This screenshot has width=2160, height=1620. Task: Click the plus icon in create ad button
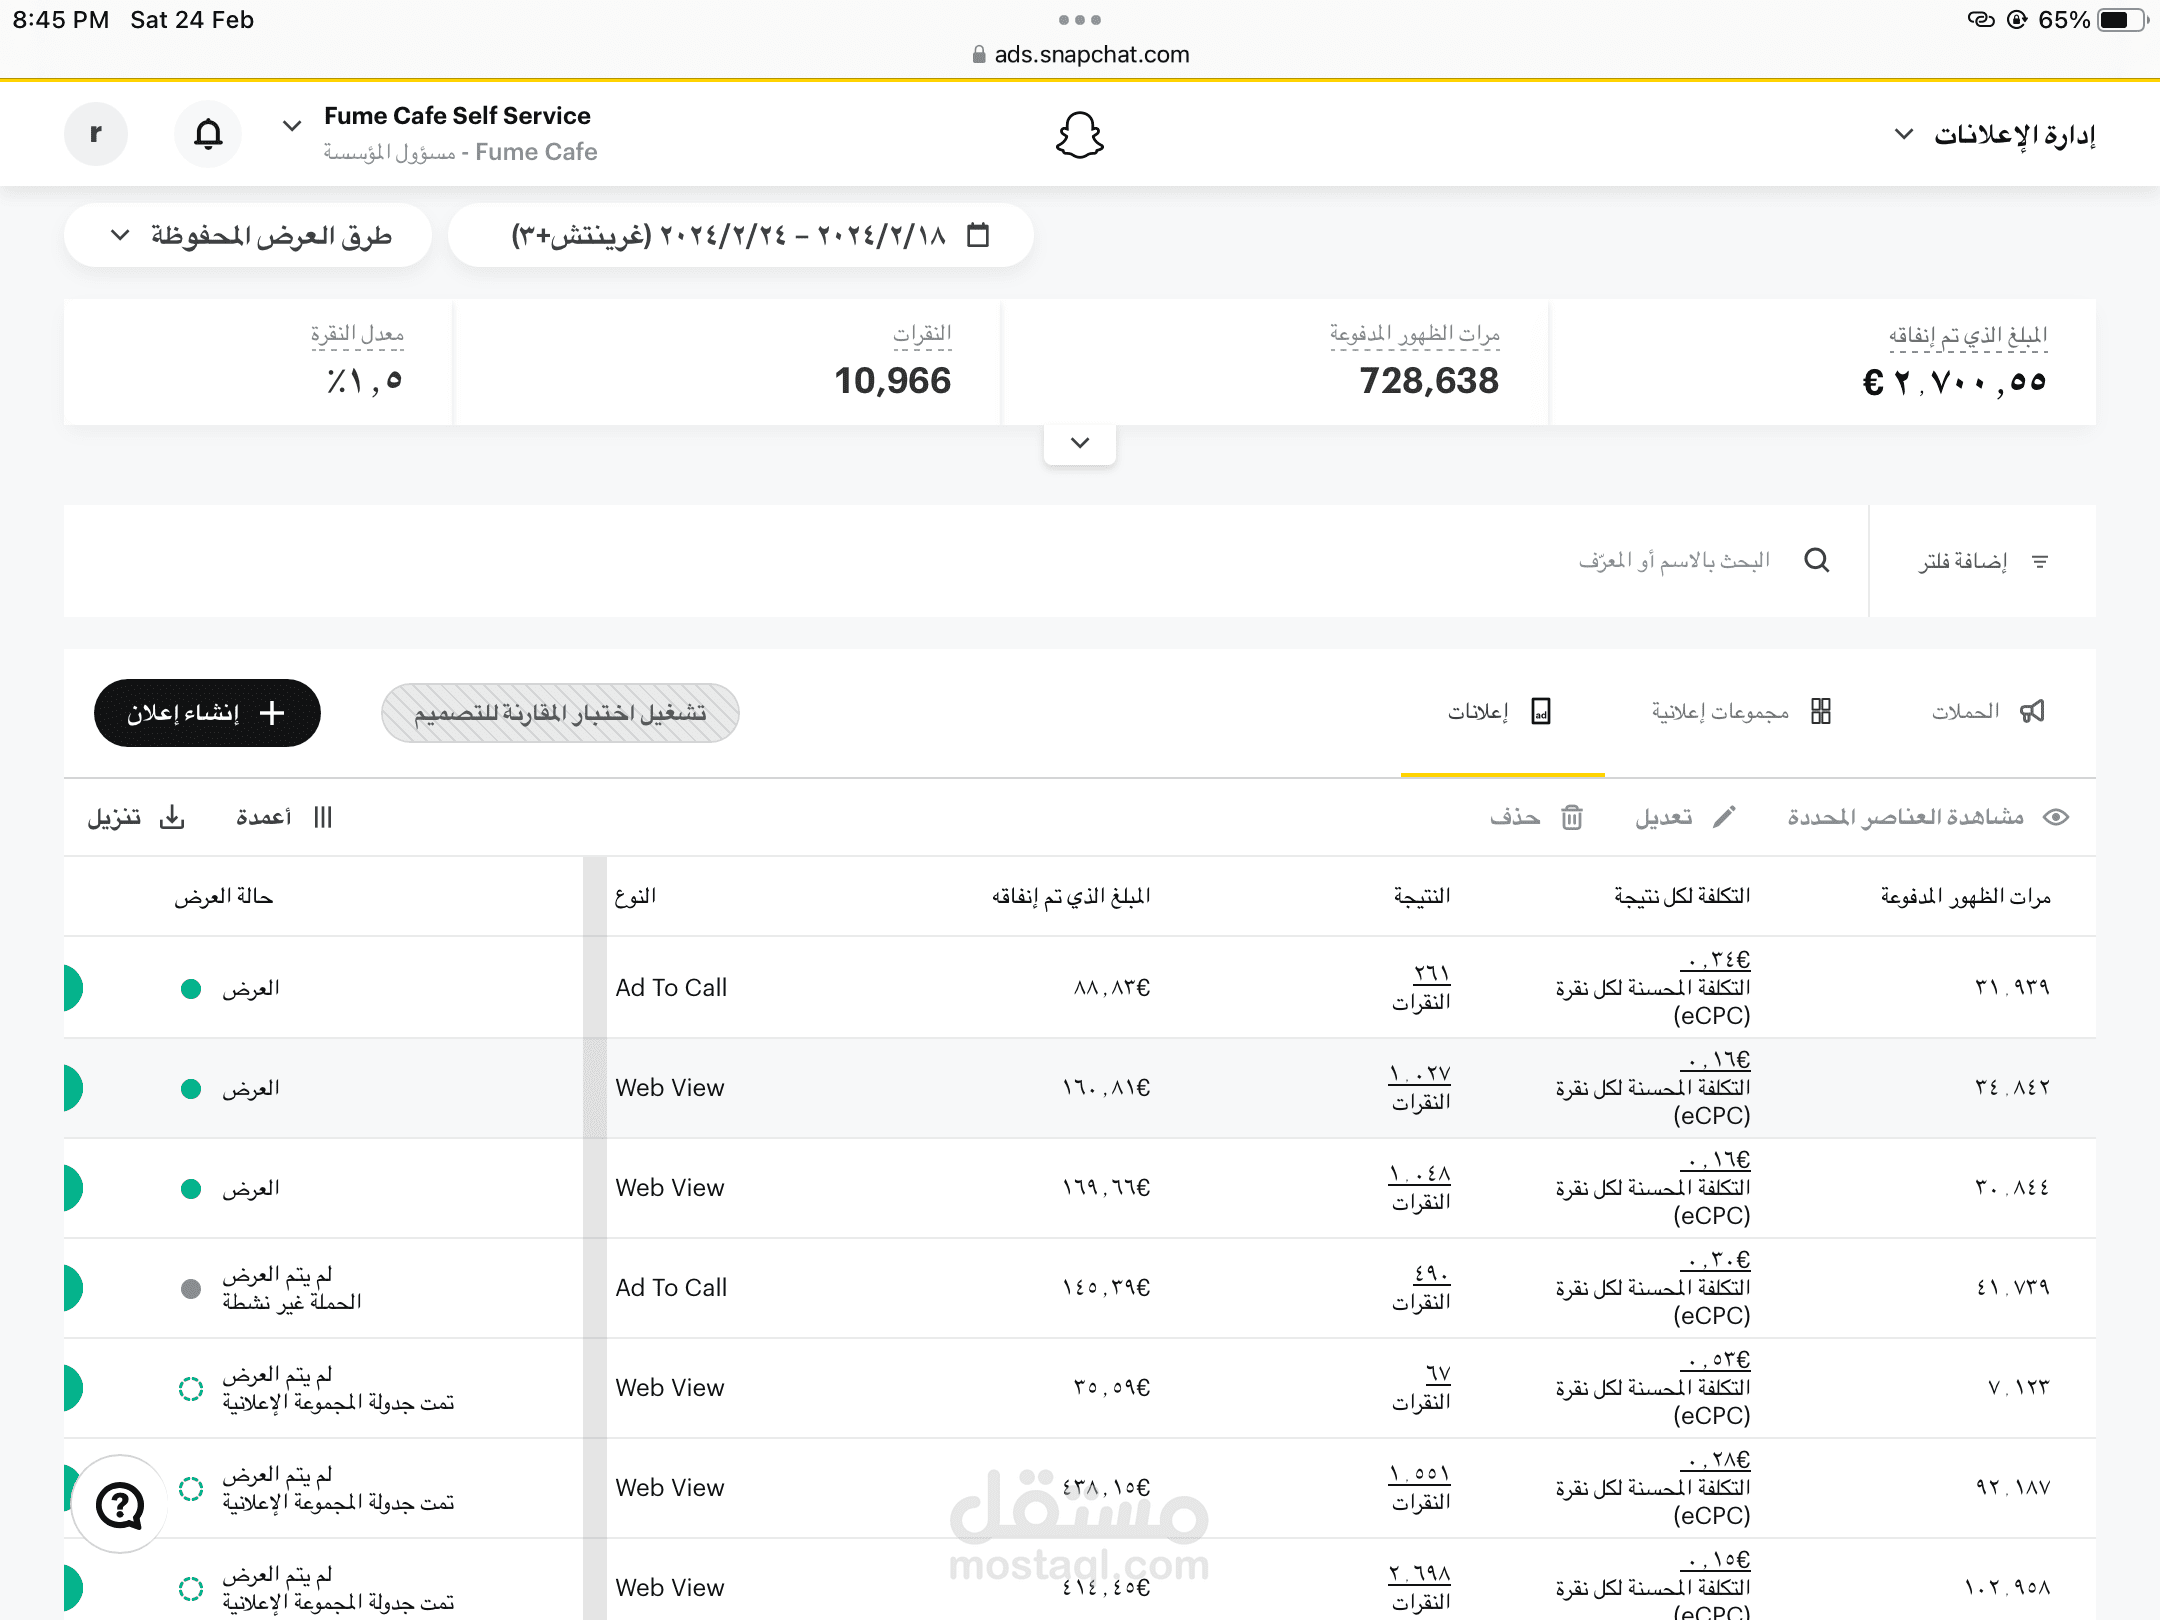pyautogui.click(x=272, y=712)
